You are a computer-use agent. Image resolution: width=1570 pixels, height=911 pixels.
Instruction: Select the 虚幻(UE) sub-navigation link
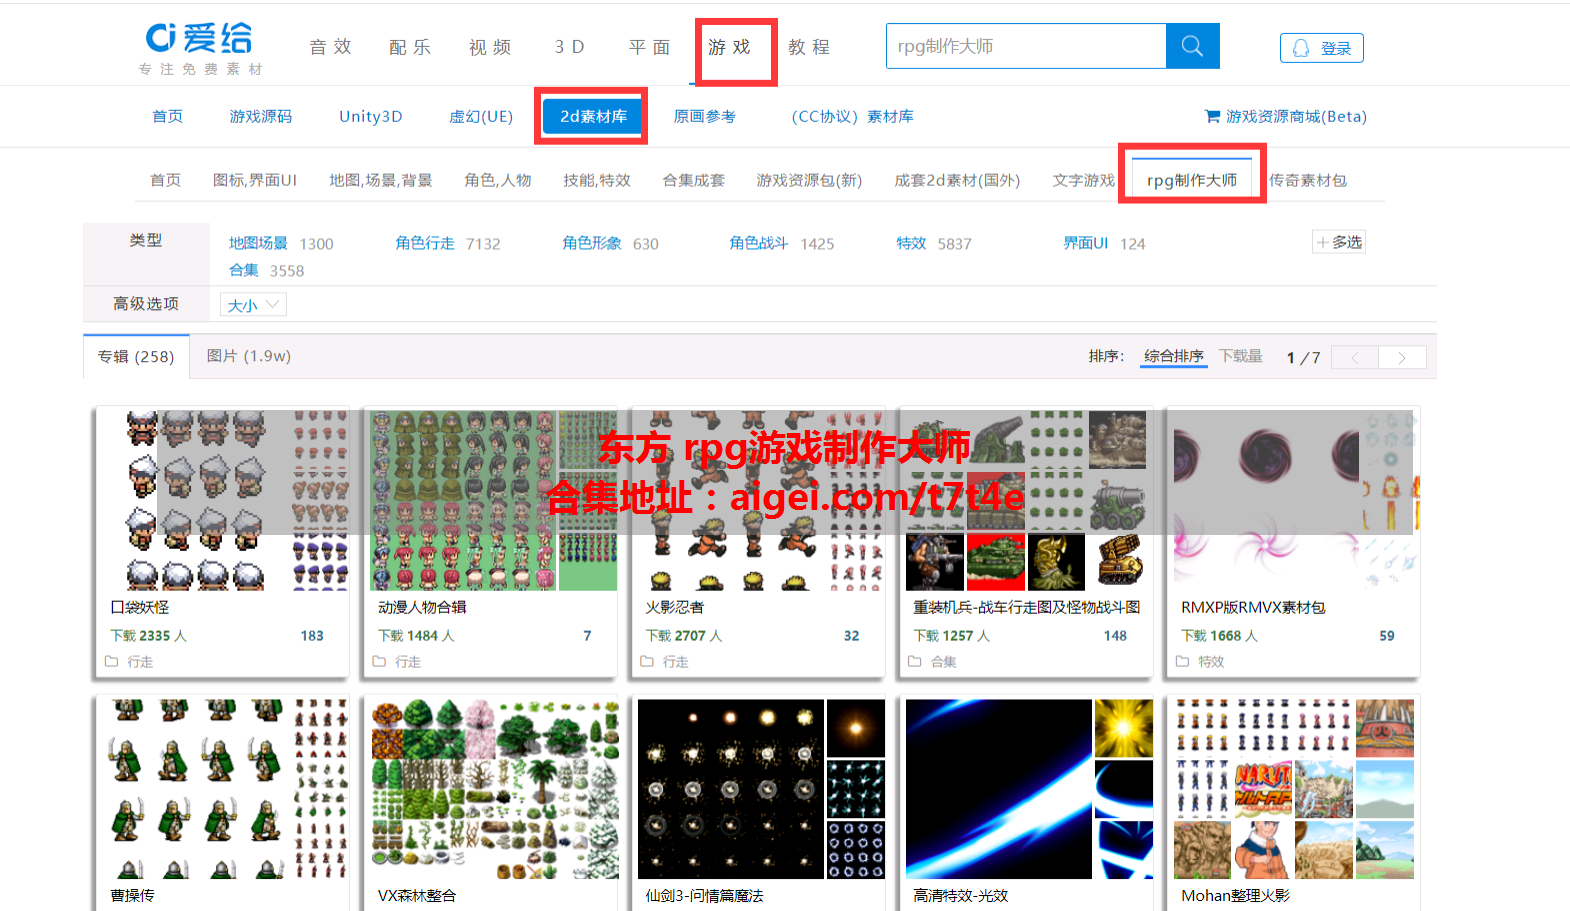(481, 116)
